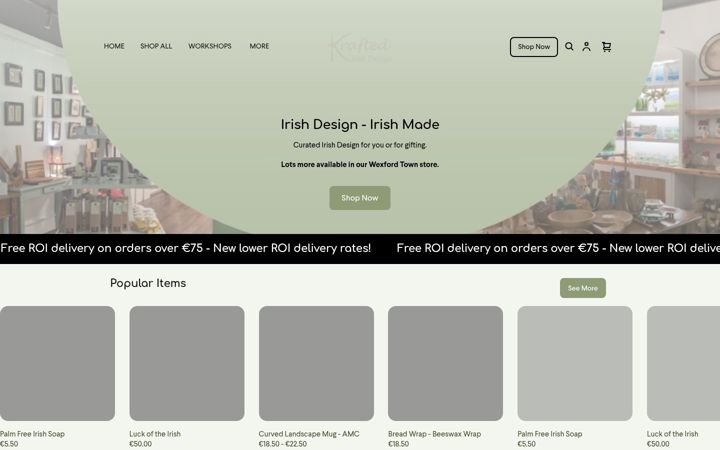The height and width of the screenshot is (450, 720).
Task: Click the outlined Shop Now header button
Action: tap(534, 47)
